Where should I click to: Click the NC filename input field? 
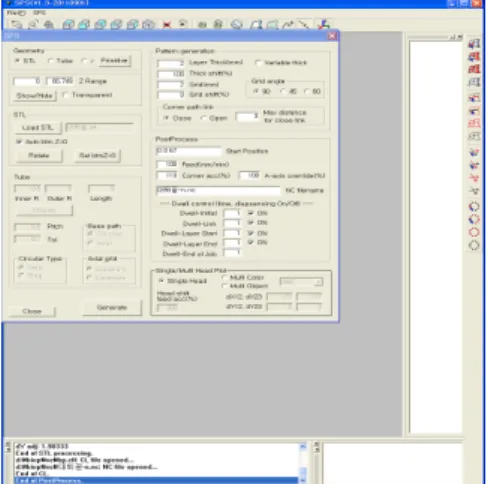pos(218,190)
